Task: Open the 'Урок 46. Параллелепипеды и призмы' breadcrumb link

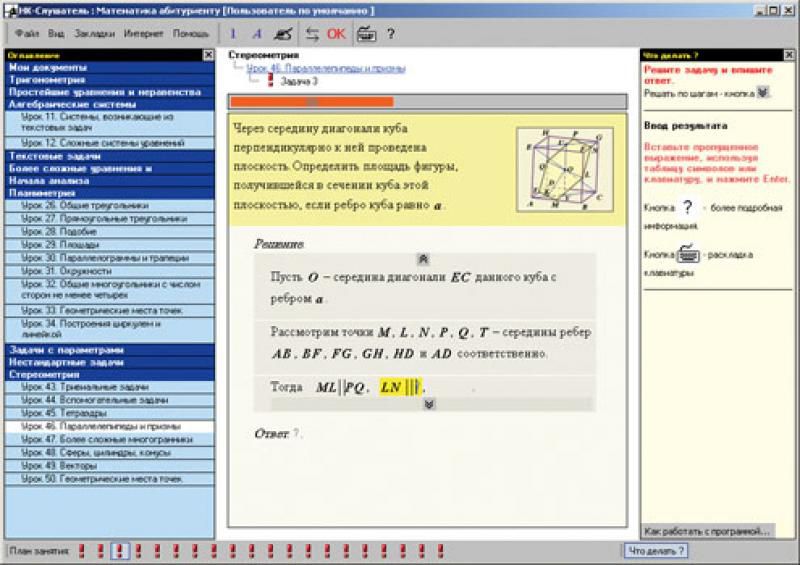Action: tap(326, 68)
